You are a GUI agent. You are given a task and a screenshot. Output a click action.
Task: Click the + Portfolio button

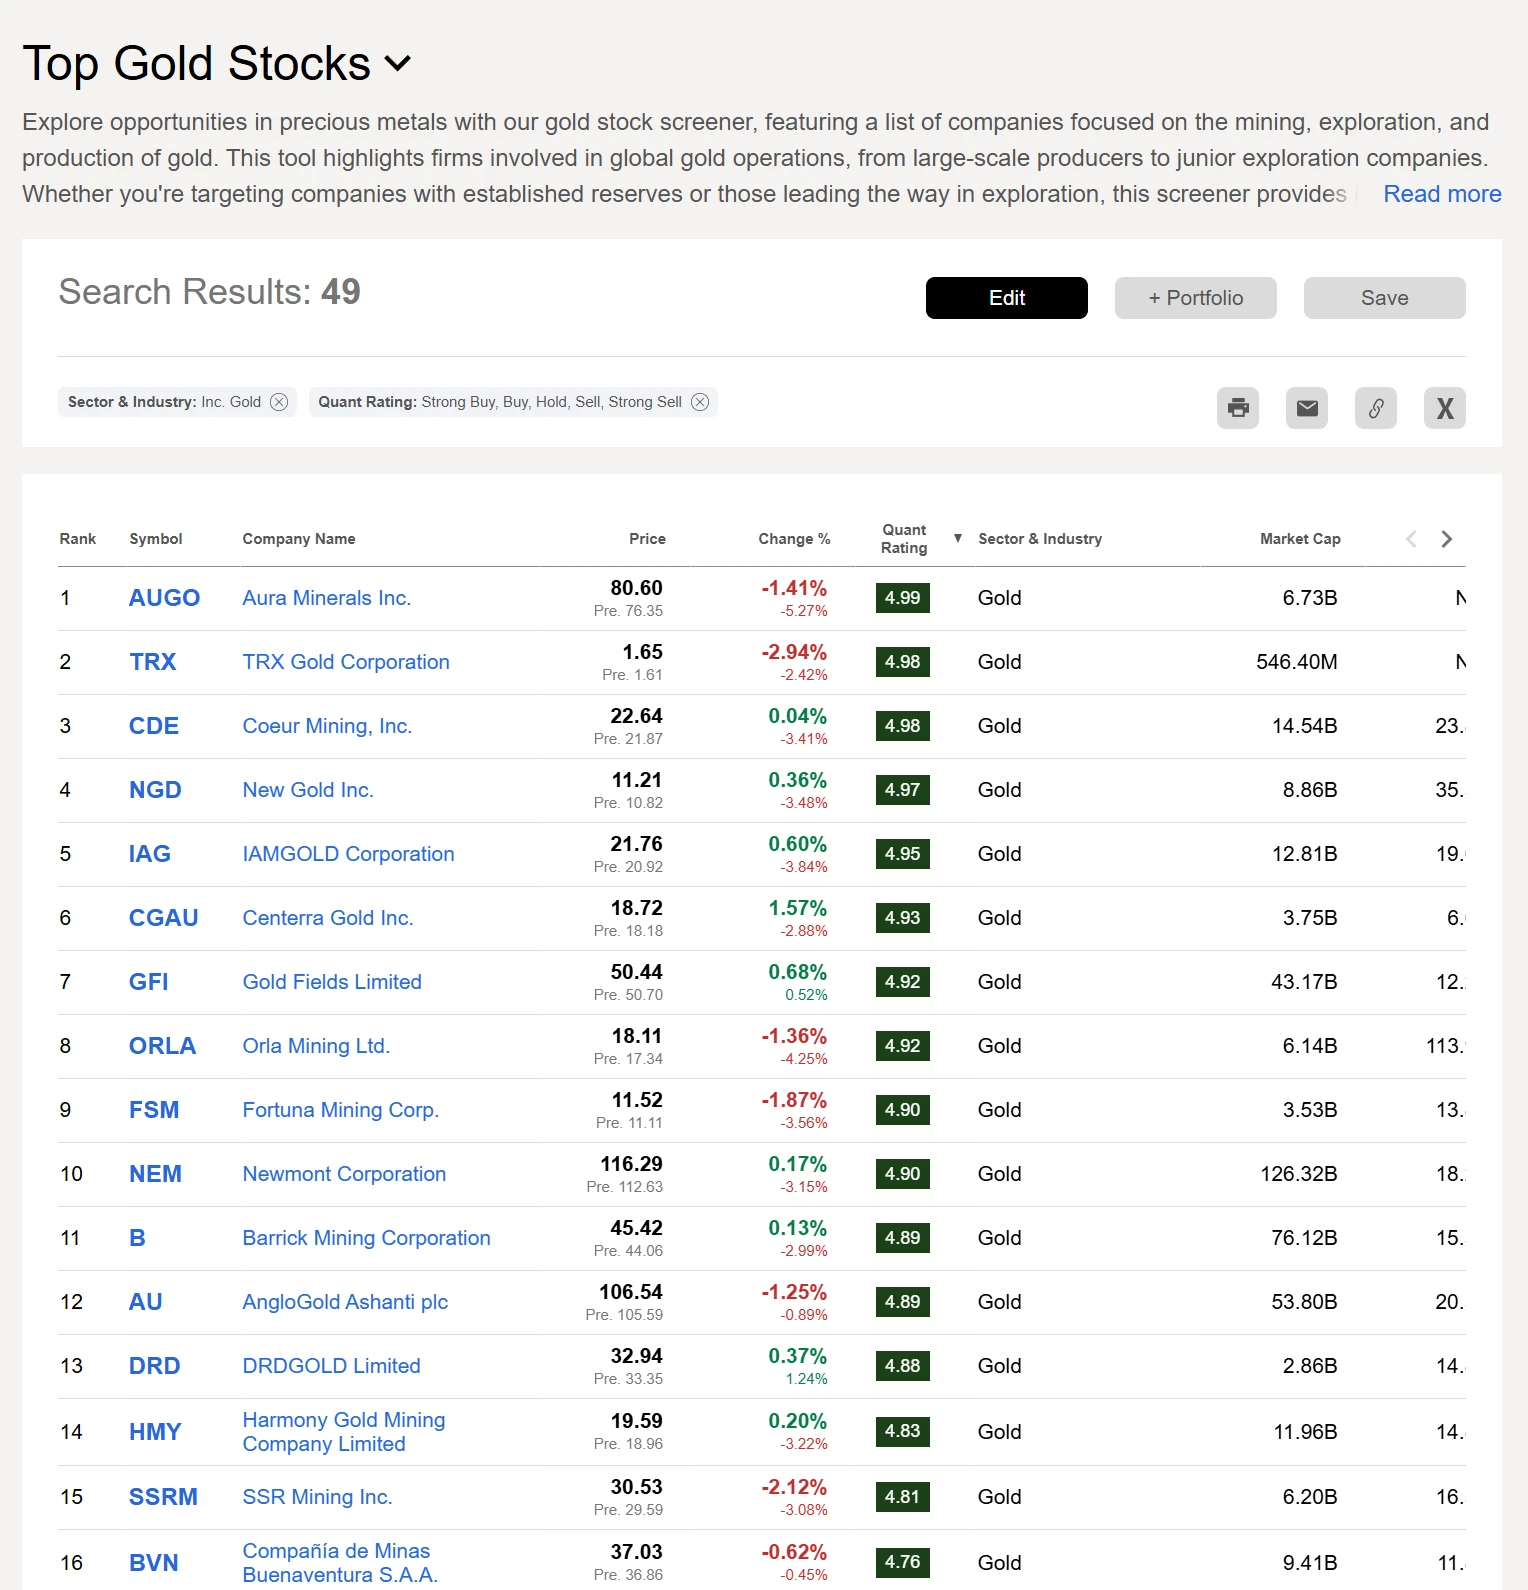(x=1195, y=298)
